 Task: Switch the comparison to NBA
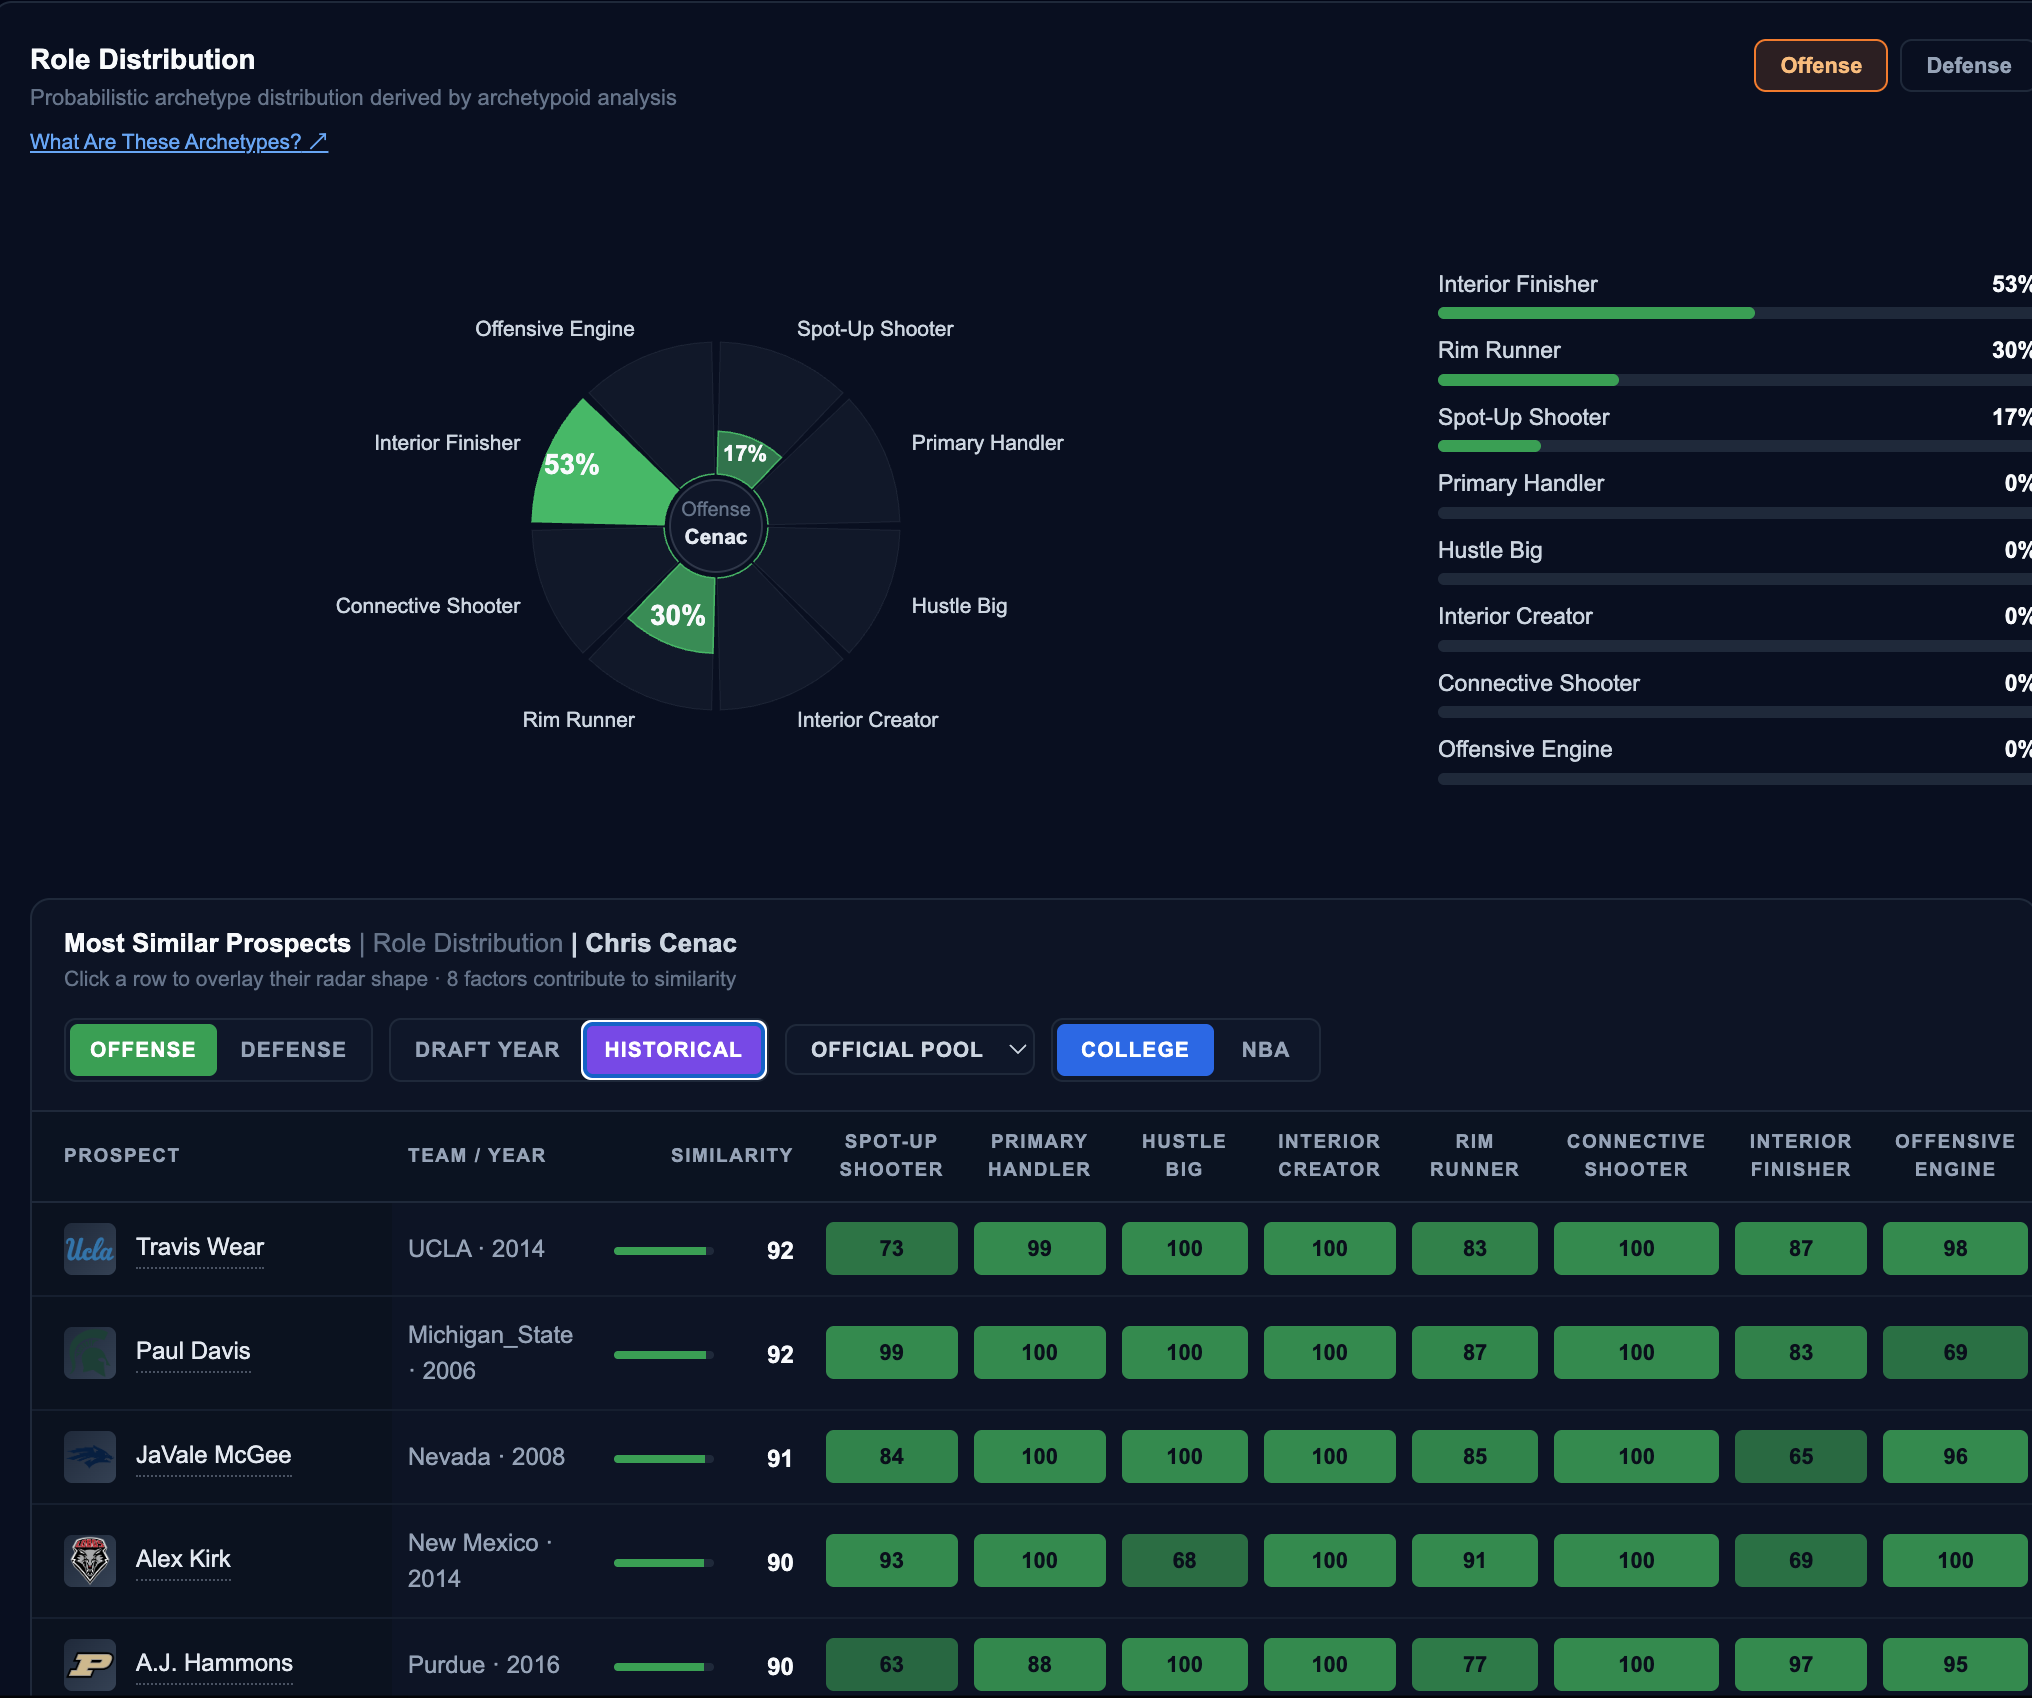pos(1265,1050)
